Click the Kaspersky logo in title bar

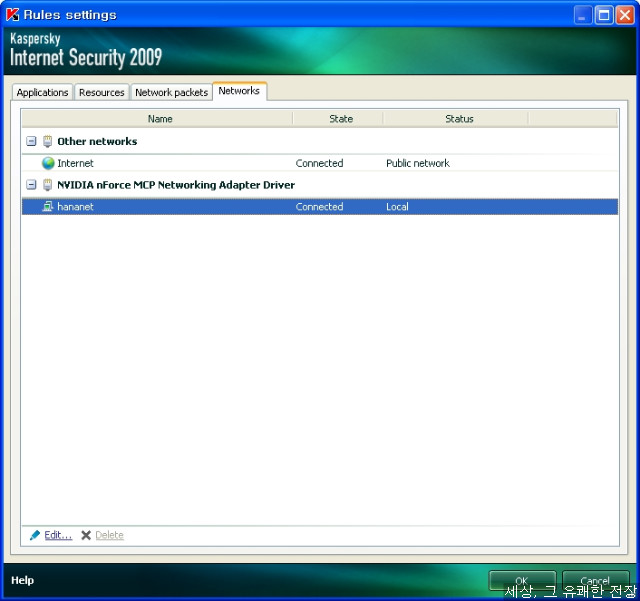pos(13,15)
